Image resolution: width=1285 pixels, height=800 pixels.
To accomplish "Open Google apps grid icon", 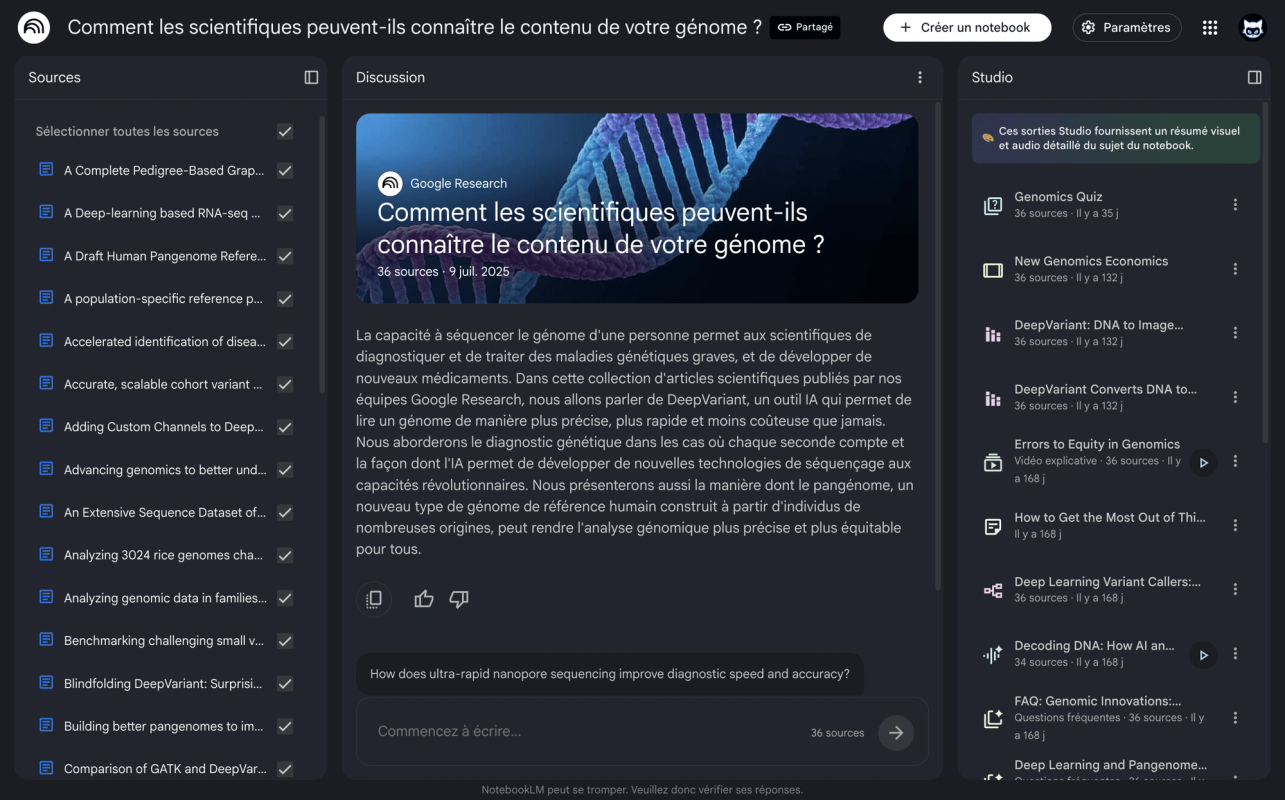I will coord(1210,28).
